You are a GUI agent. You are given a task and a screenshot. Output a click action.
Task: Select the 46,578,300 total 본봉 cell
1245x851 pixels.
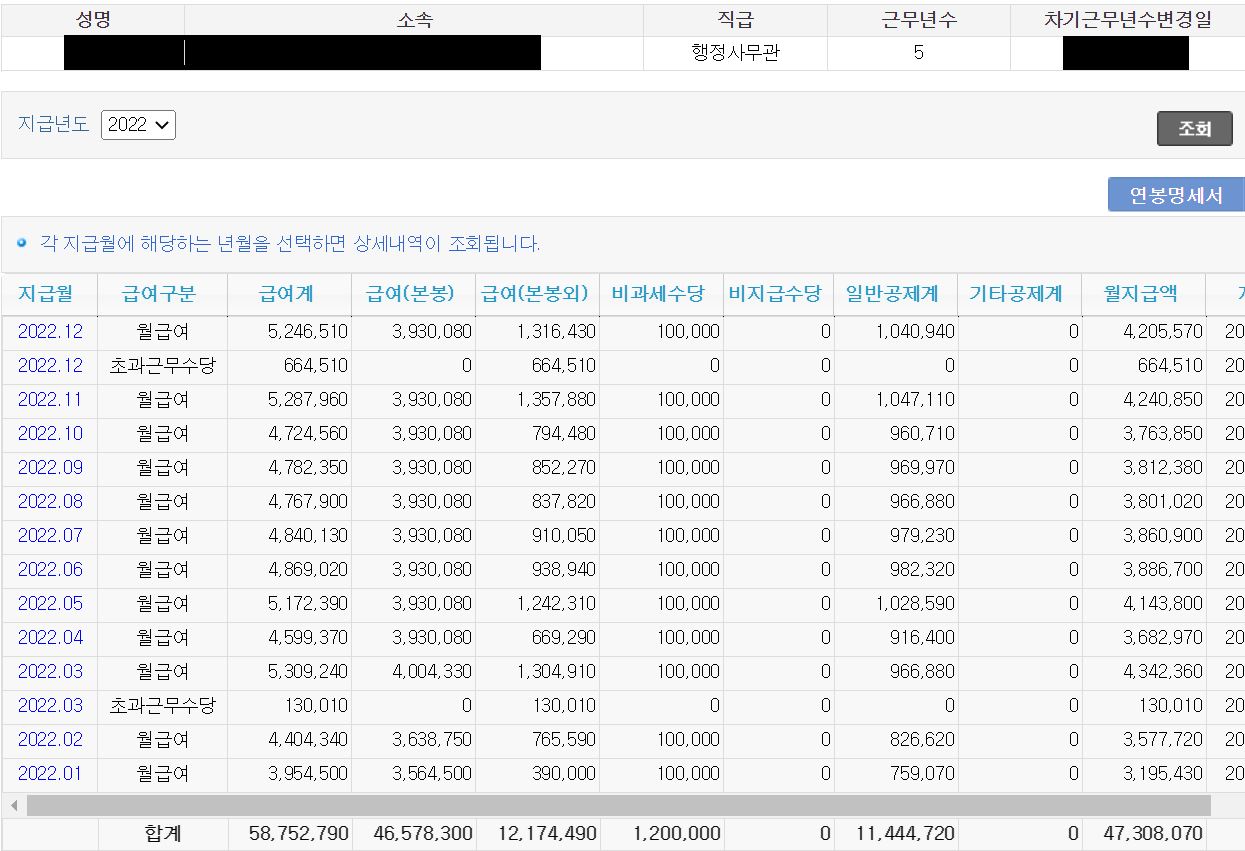[414, 833]
